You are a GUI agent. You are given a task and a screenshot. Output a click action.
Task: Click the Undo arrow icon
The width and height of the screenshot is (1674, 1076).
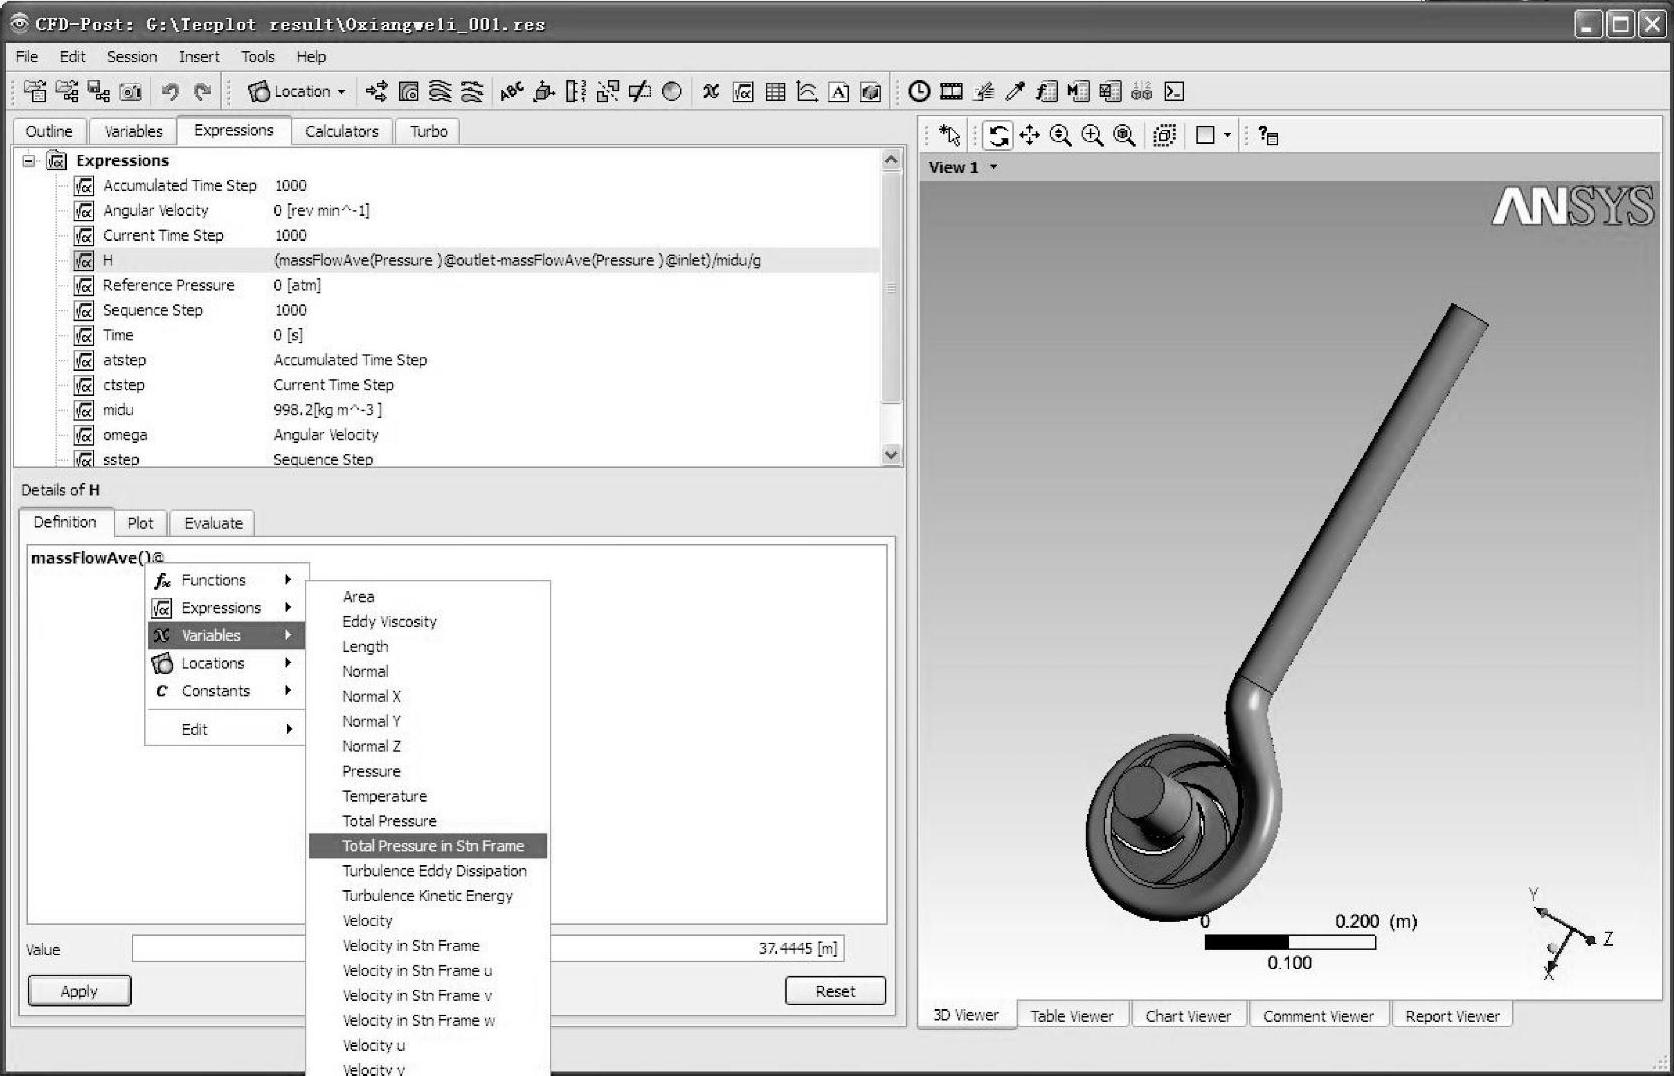coord(170,92)
